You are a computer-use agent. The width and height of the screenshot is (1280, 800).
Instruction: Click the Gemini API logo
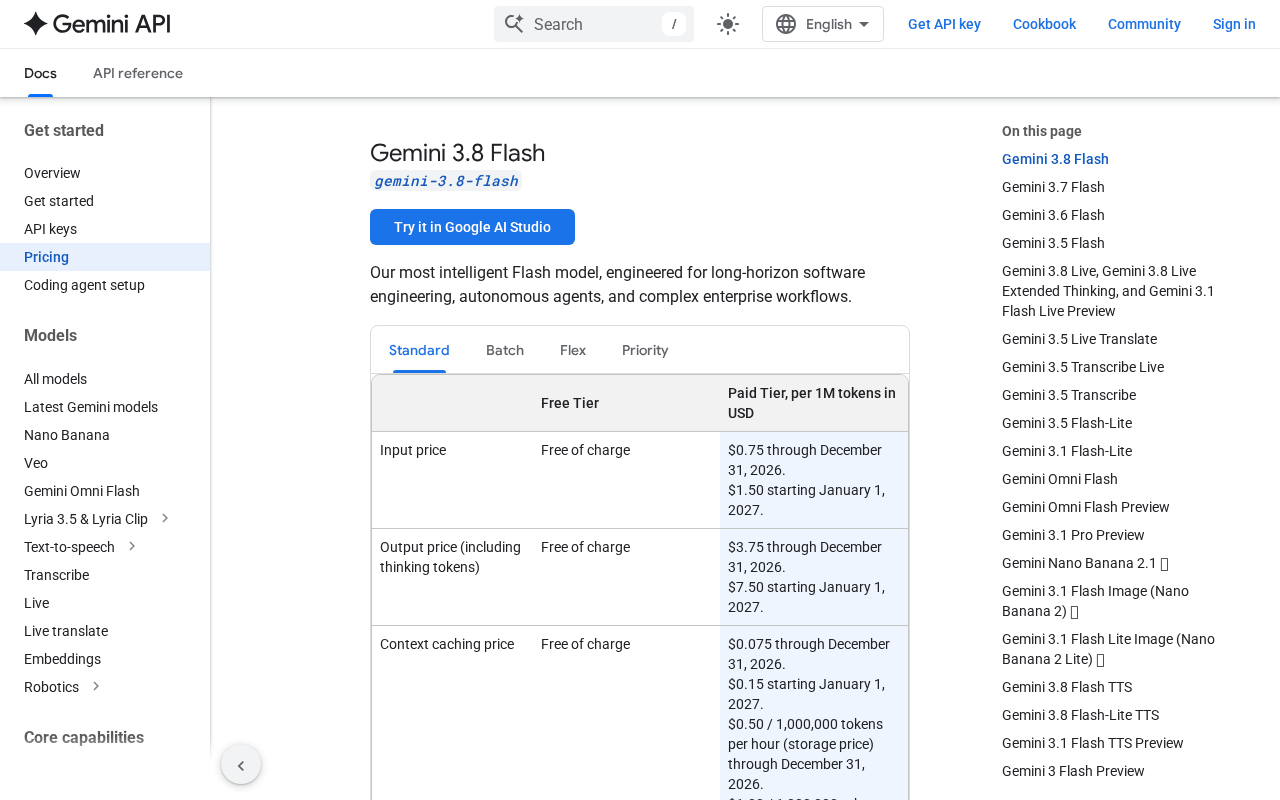(97, 24)
